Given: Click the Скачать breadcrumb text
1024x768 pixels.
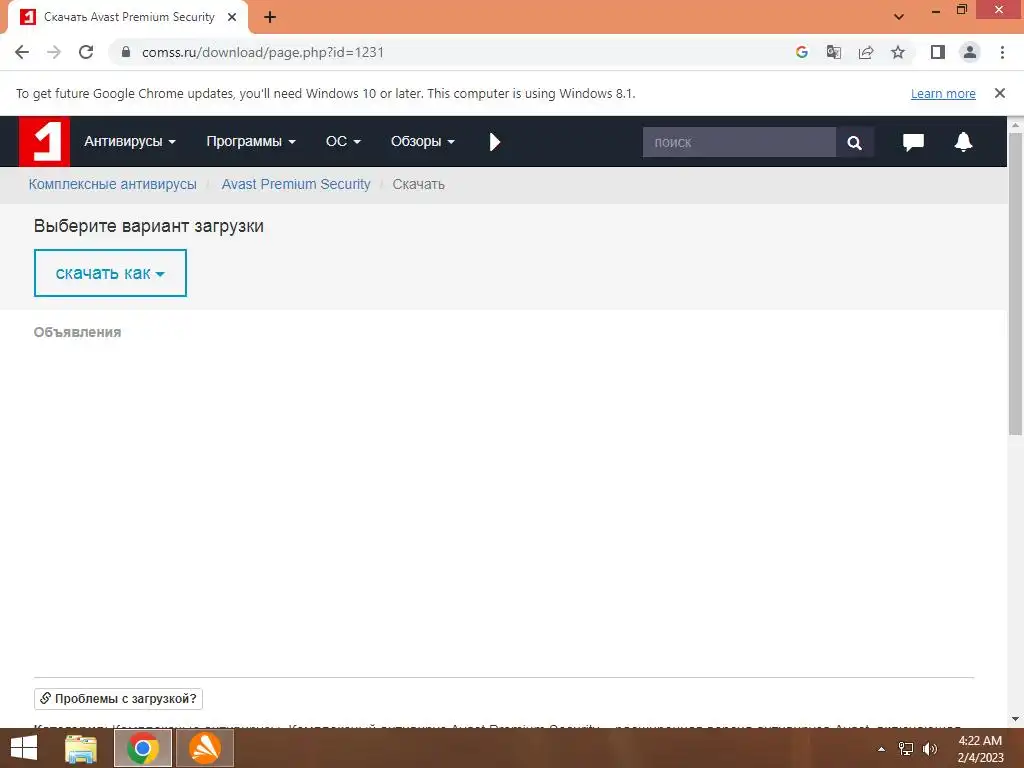Looking at the screenshot, I should click(x=419, y=184).
